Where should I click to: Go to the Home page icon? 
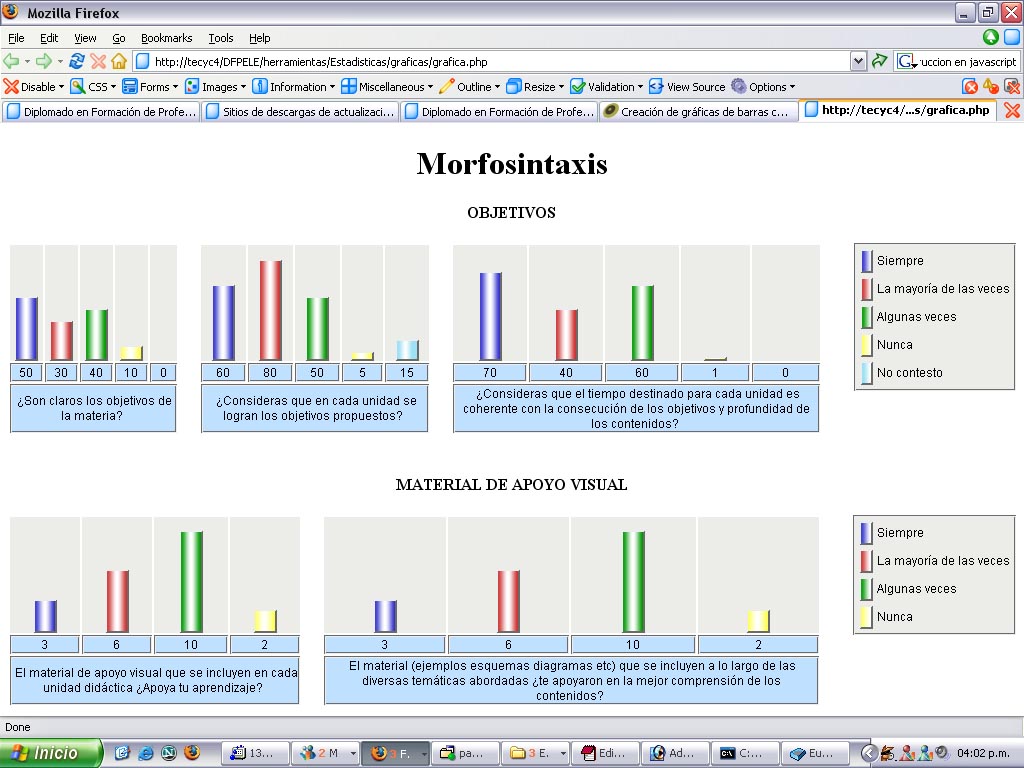(119, 61)
